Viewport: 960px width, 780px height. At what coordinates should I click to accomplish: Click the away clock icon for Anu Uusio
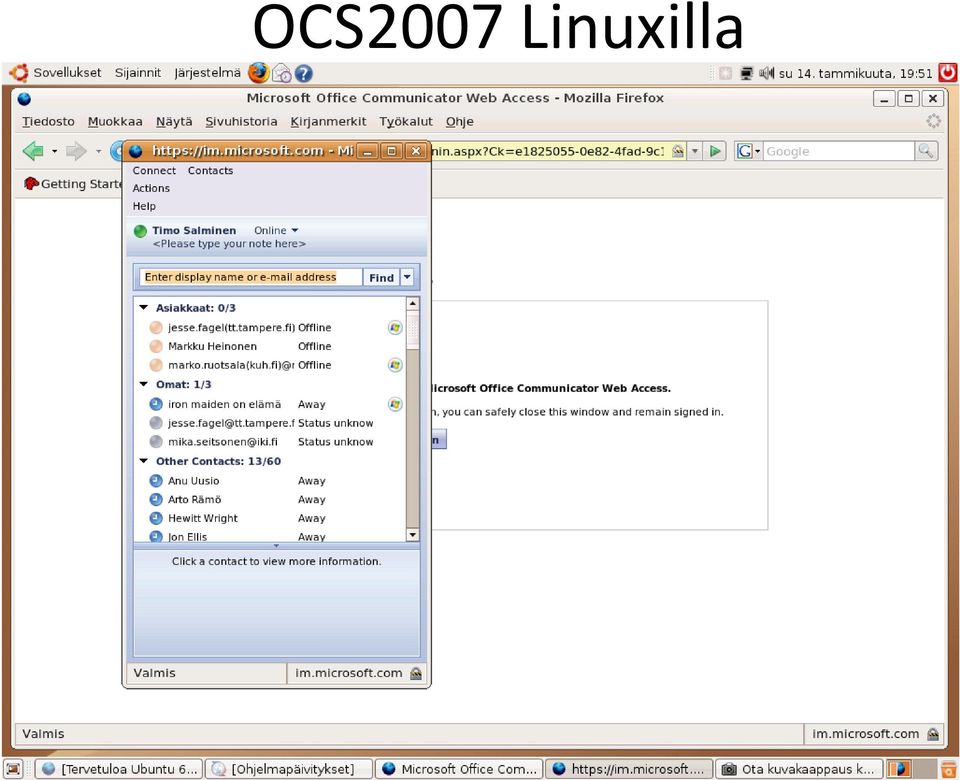click(156, 481)
